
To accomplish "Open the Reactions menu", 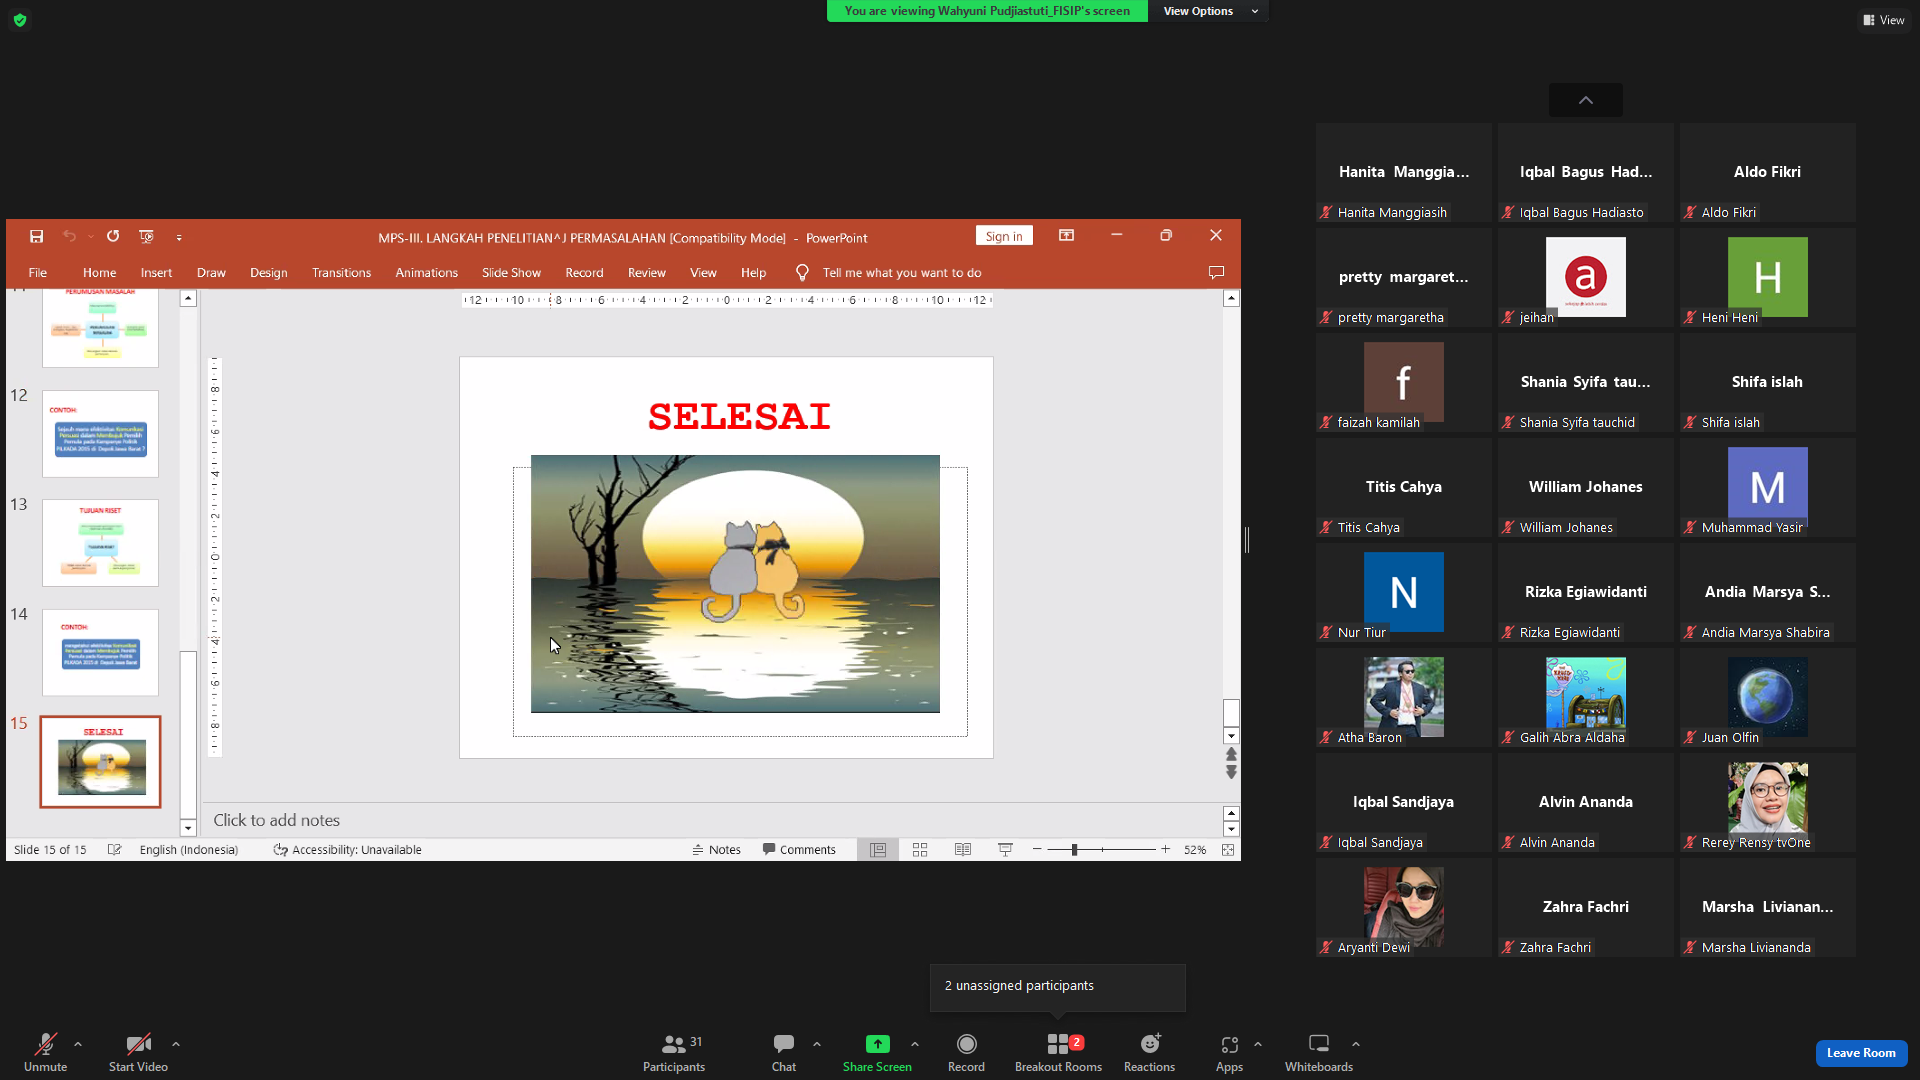I will [1149, 1052].
